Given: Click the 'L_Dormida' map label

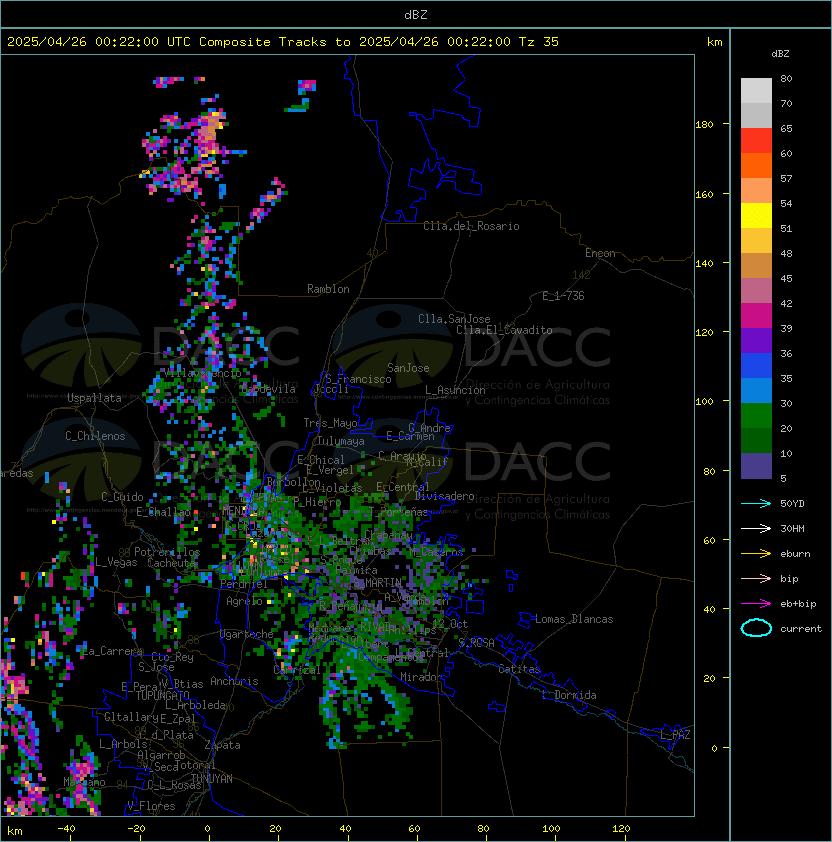Looking at the screenshot, I should click(569, 695).
